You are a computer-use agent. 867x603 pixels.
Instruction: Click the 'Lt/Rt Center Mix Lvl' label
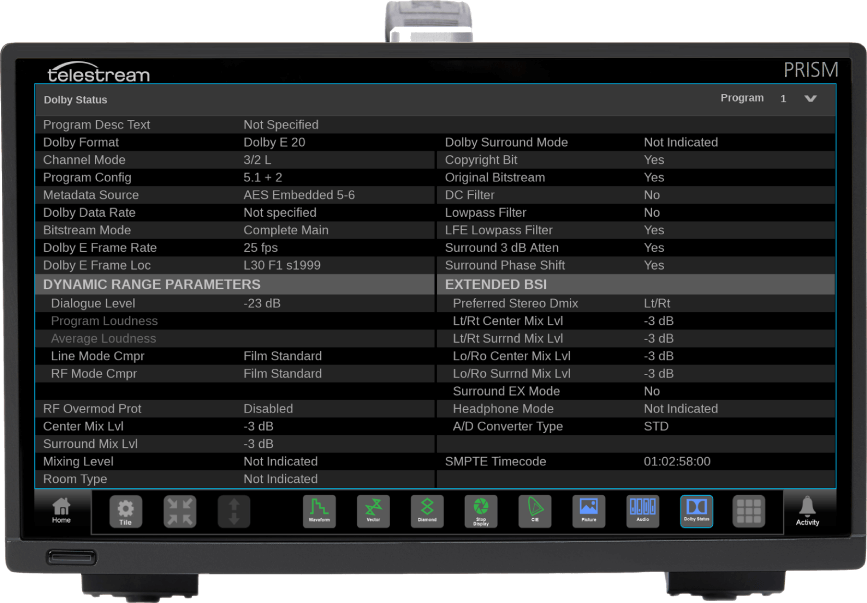click(508, 321)
